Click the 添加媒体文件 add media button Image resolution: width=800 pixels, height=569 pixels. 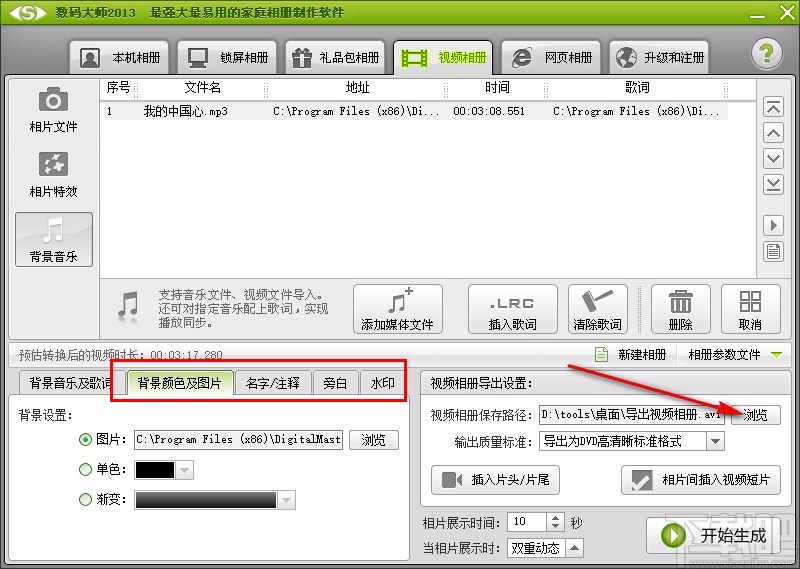(397, 309)
